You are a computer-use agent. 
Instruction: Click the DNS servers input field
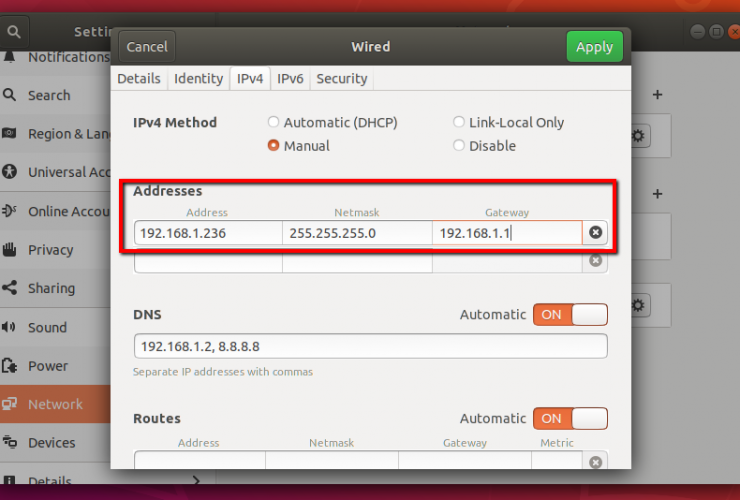pyautogui.click(x=370, y=346)
